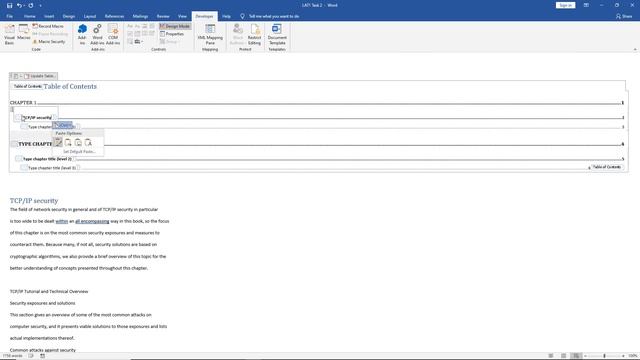Screen dimensions: 640x360
Task: Switch to the Insert tab
Action: (49, 16)
